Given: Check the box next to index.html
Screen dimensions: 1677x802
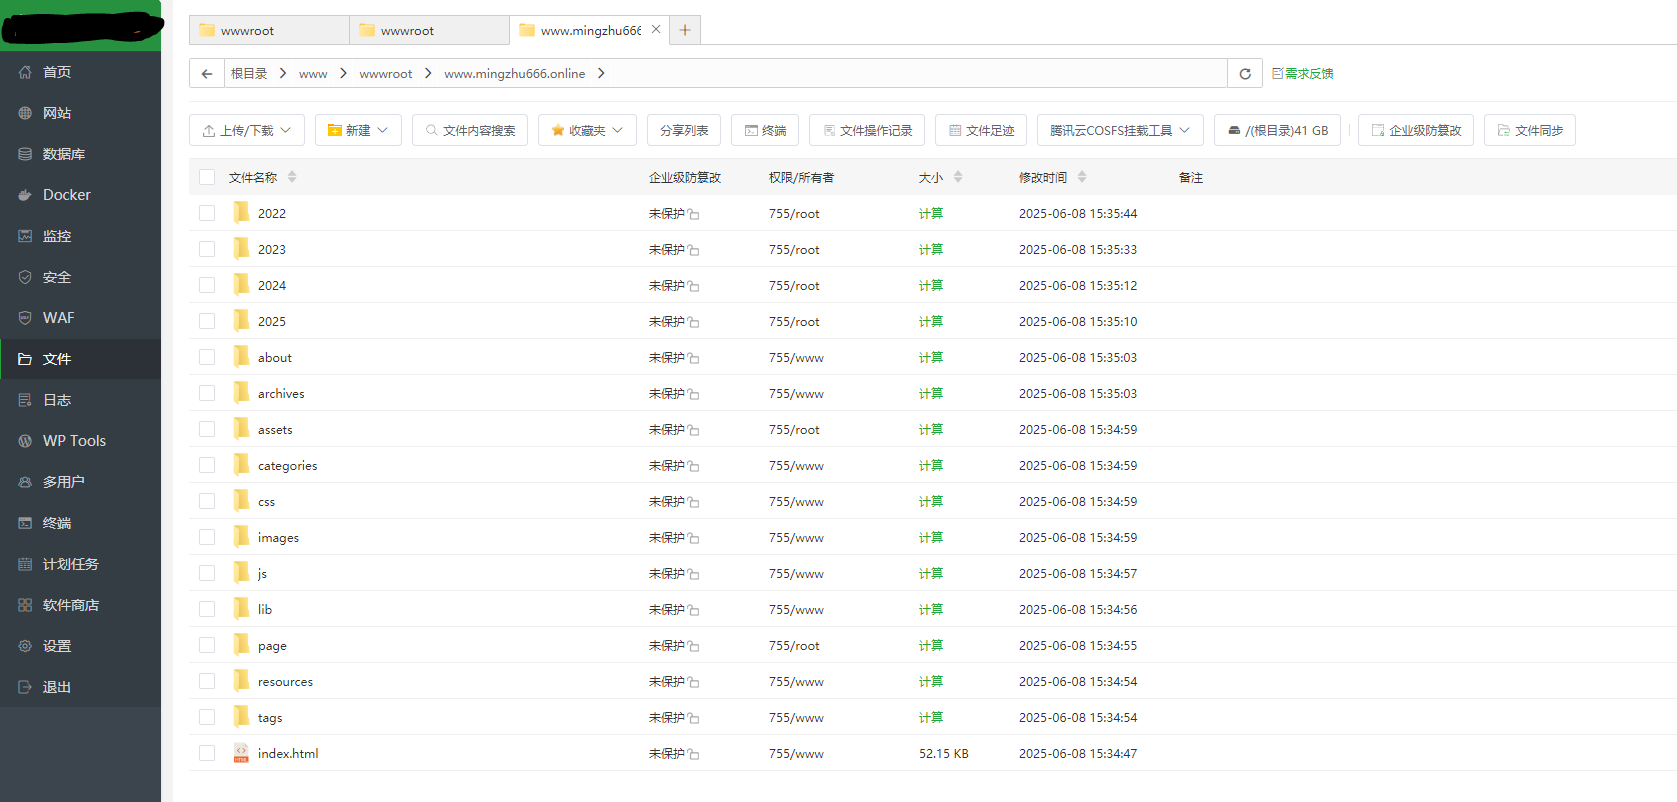Looking at the screenshot, I should point(207,753).
